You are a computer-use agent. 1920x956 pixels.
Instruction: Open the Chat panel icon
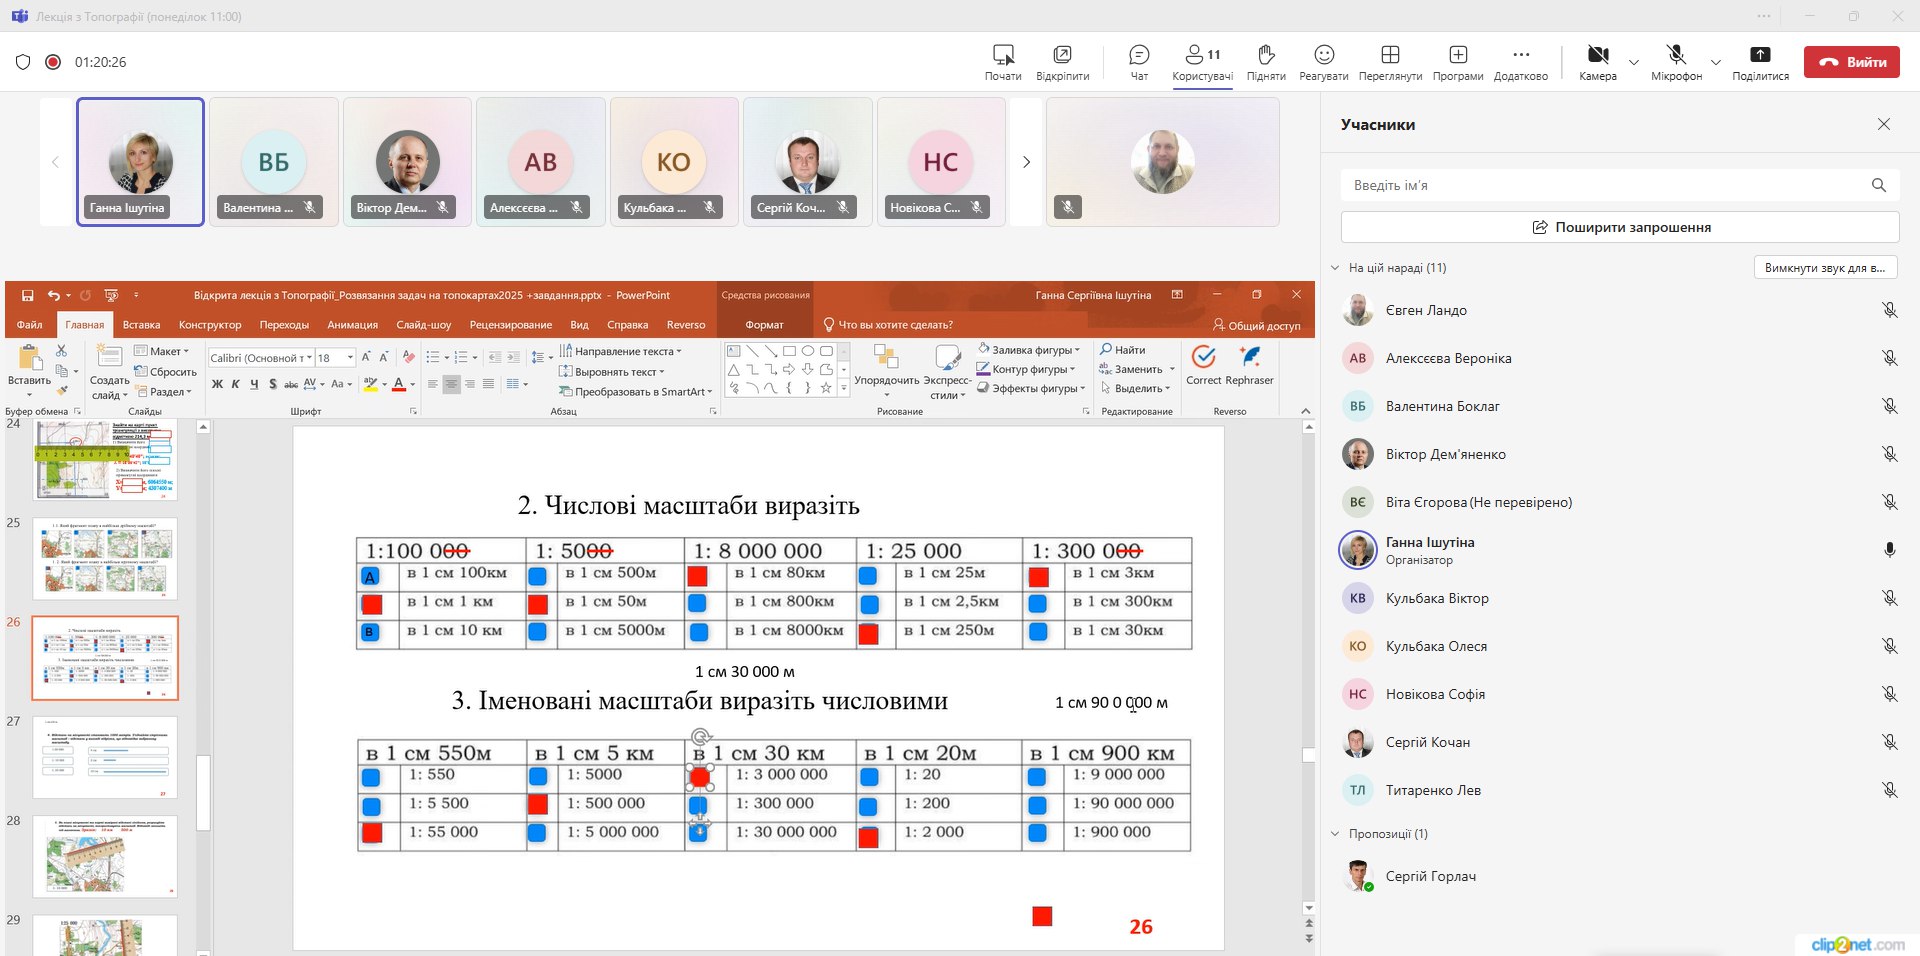(1138, 55)
